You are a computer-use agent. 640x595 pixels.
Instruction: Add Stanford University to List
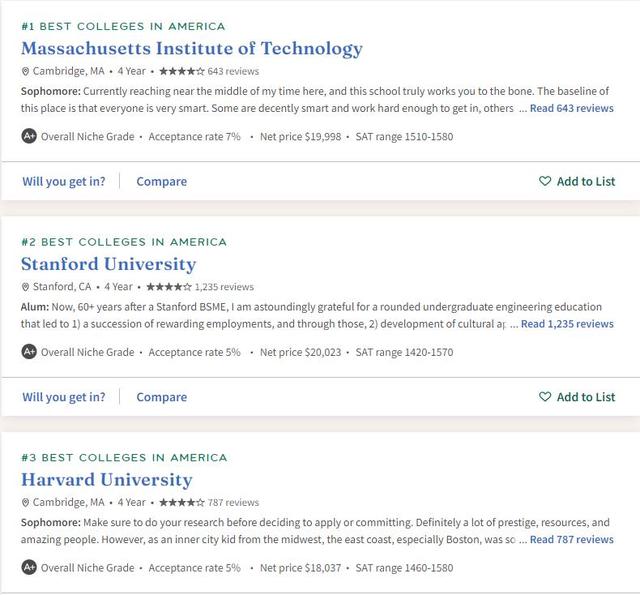585,397
